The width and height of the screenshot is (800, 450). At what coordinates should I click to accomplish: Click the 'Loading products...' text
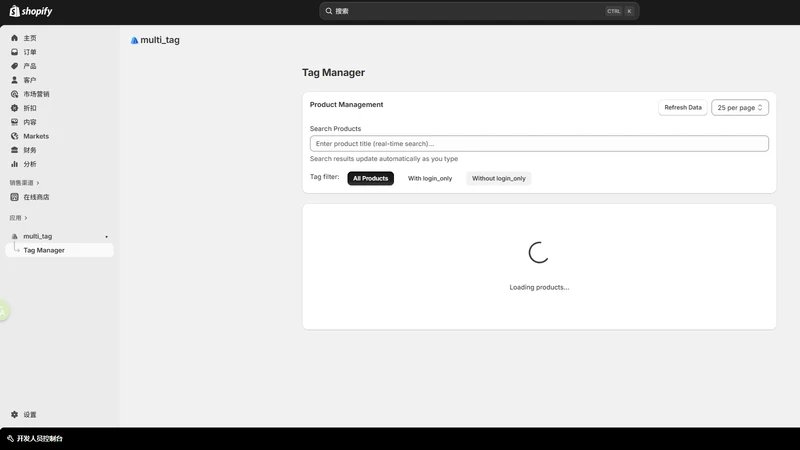pyautogui.click(x=539, y=287)
